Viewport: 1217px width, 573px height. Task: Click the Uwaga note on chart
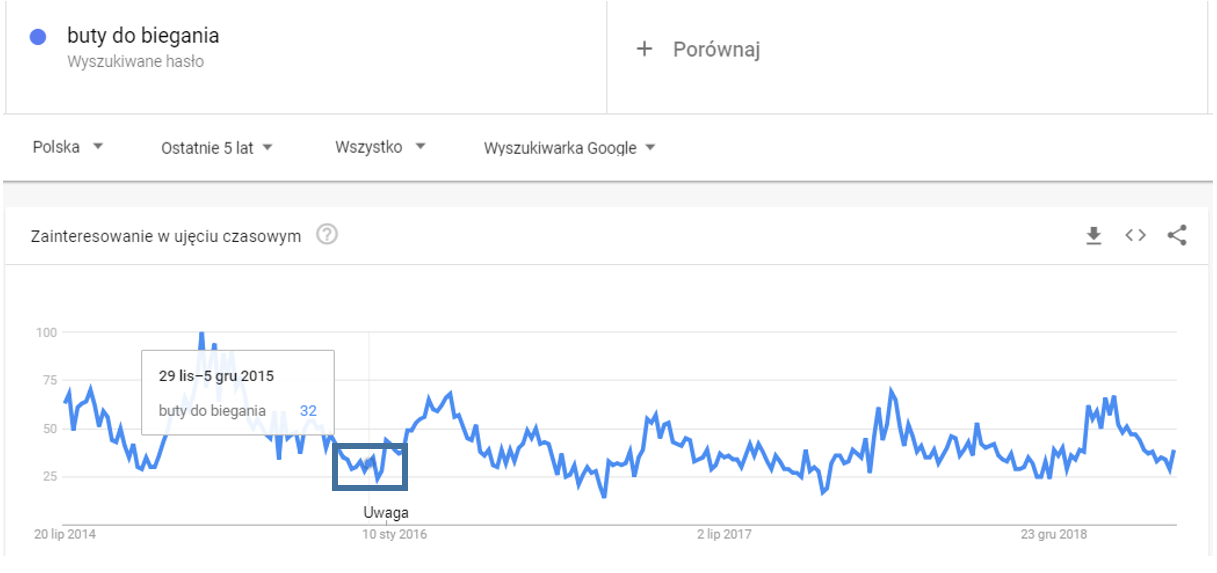(x=385, y=513)
